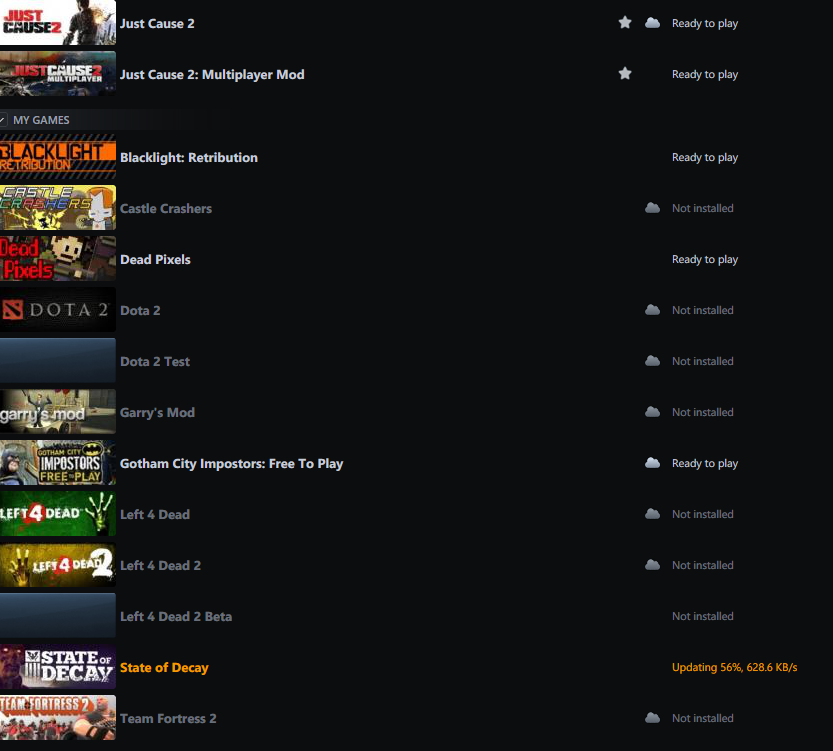Click favorite star for Just Cause 2: Multiplayer Mod
The image size is (833, 751).
coord(625,73)
